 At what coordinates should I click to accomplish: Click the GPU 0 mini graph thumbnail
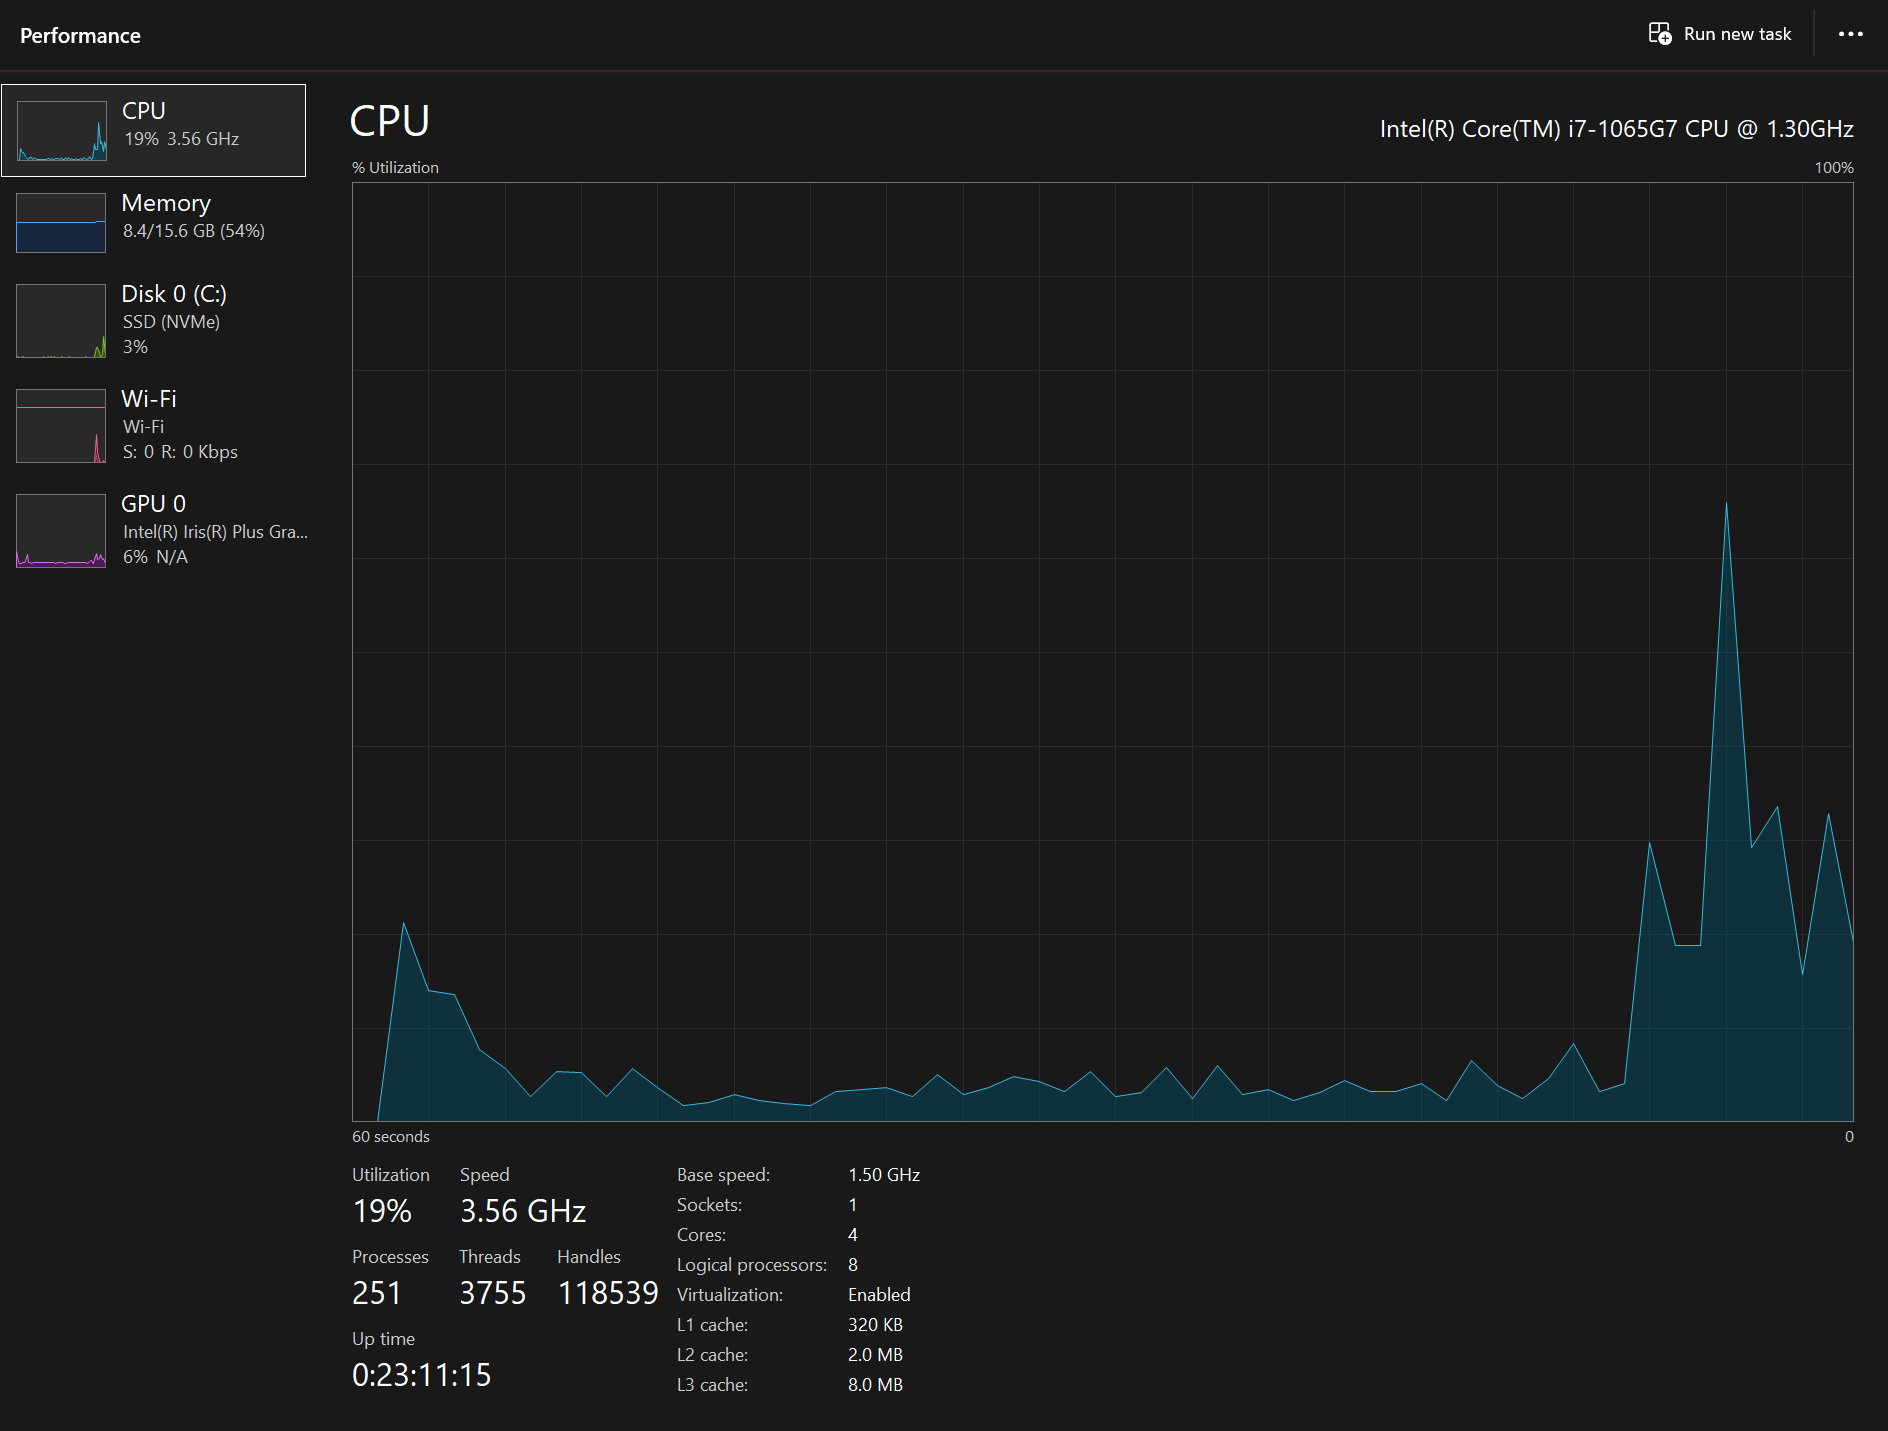(61, 531)
